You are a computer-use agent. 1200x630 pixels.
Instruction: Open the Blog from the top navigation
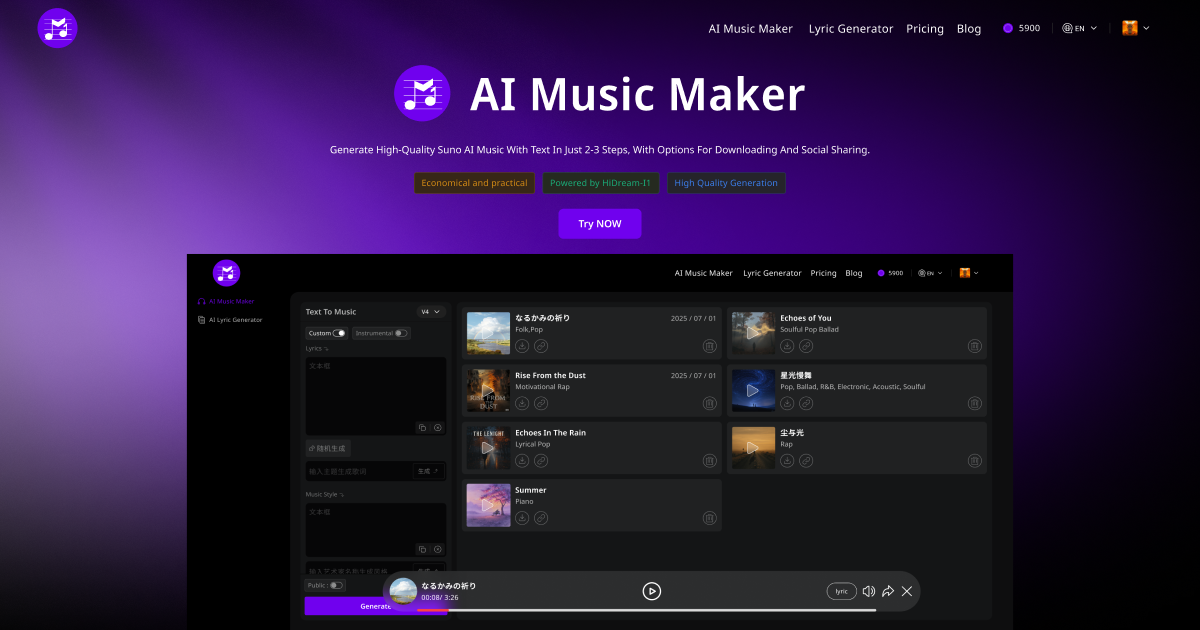pyautogui.click(x=968, y=28)
